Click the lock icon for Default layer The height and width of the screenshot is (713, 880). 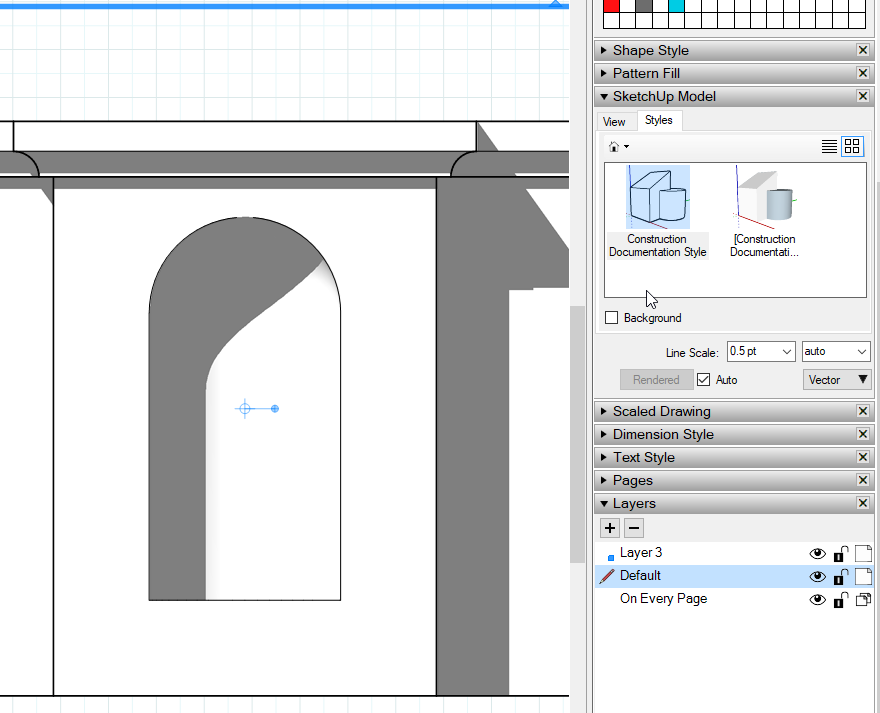click(842, 576)
